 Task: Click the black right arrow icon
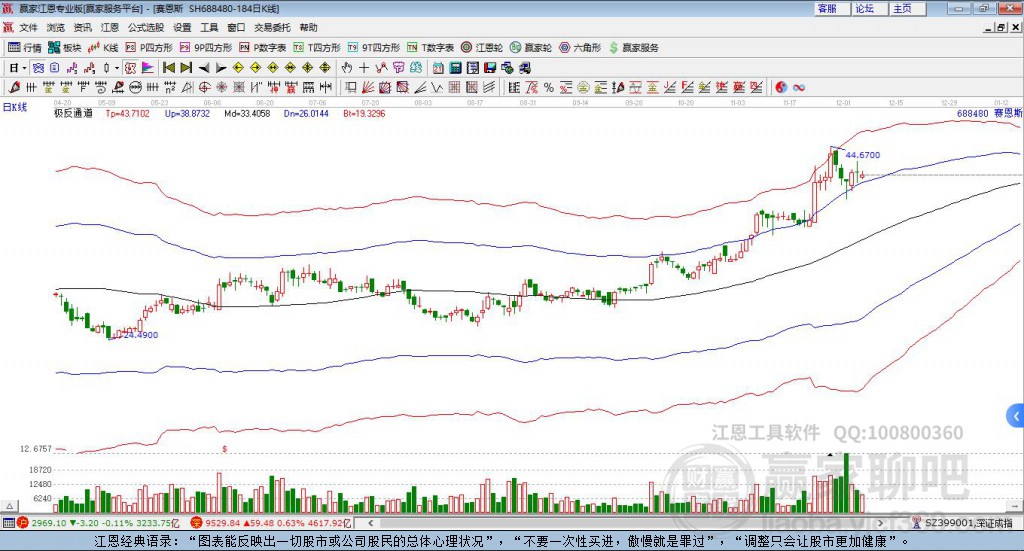pyautogui.click(x=221, y=68)
